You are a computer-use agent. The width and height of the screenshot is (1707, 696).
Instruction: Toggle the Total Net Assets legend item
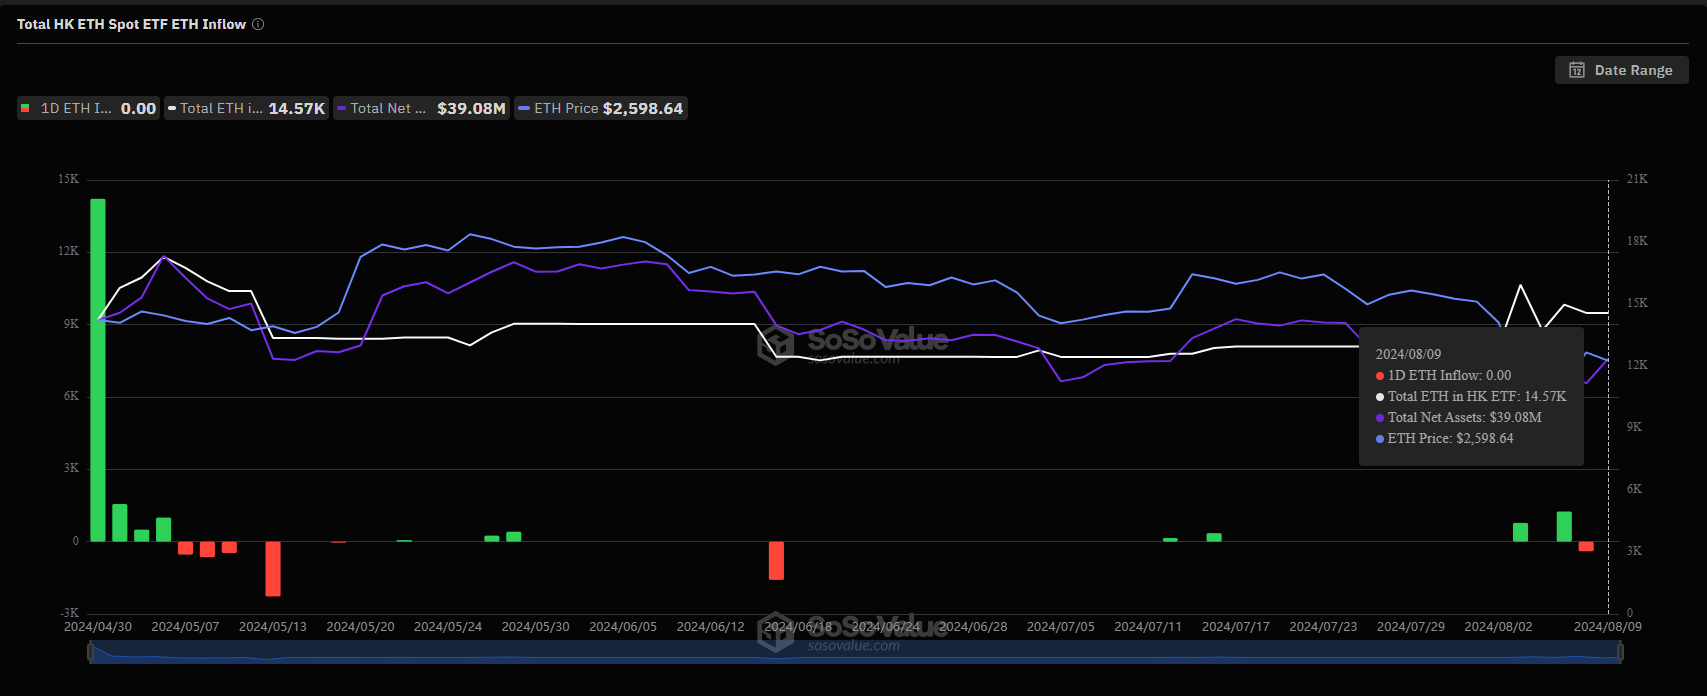(421, 108)
